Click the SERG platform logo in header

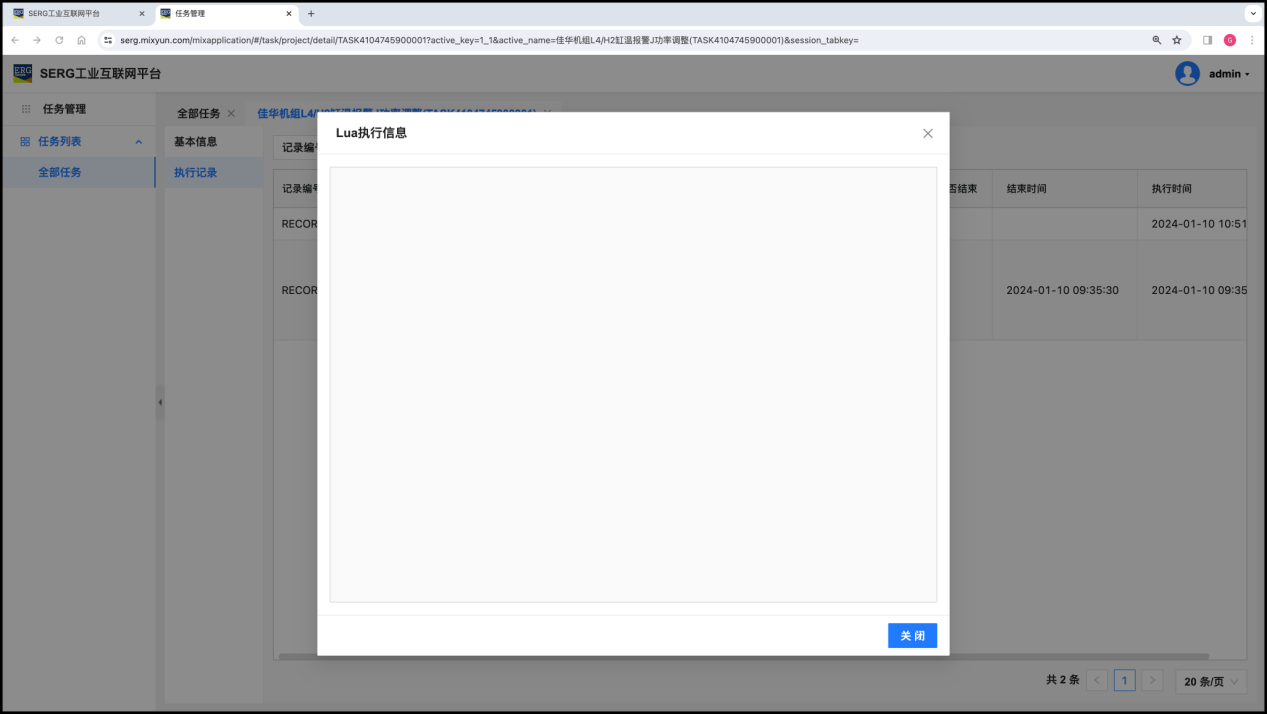click(22, 73)
